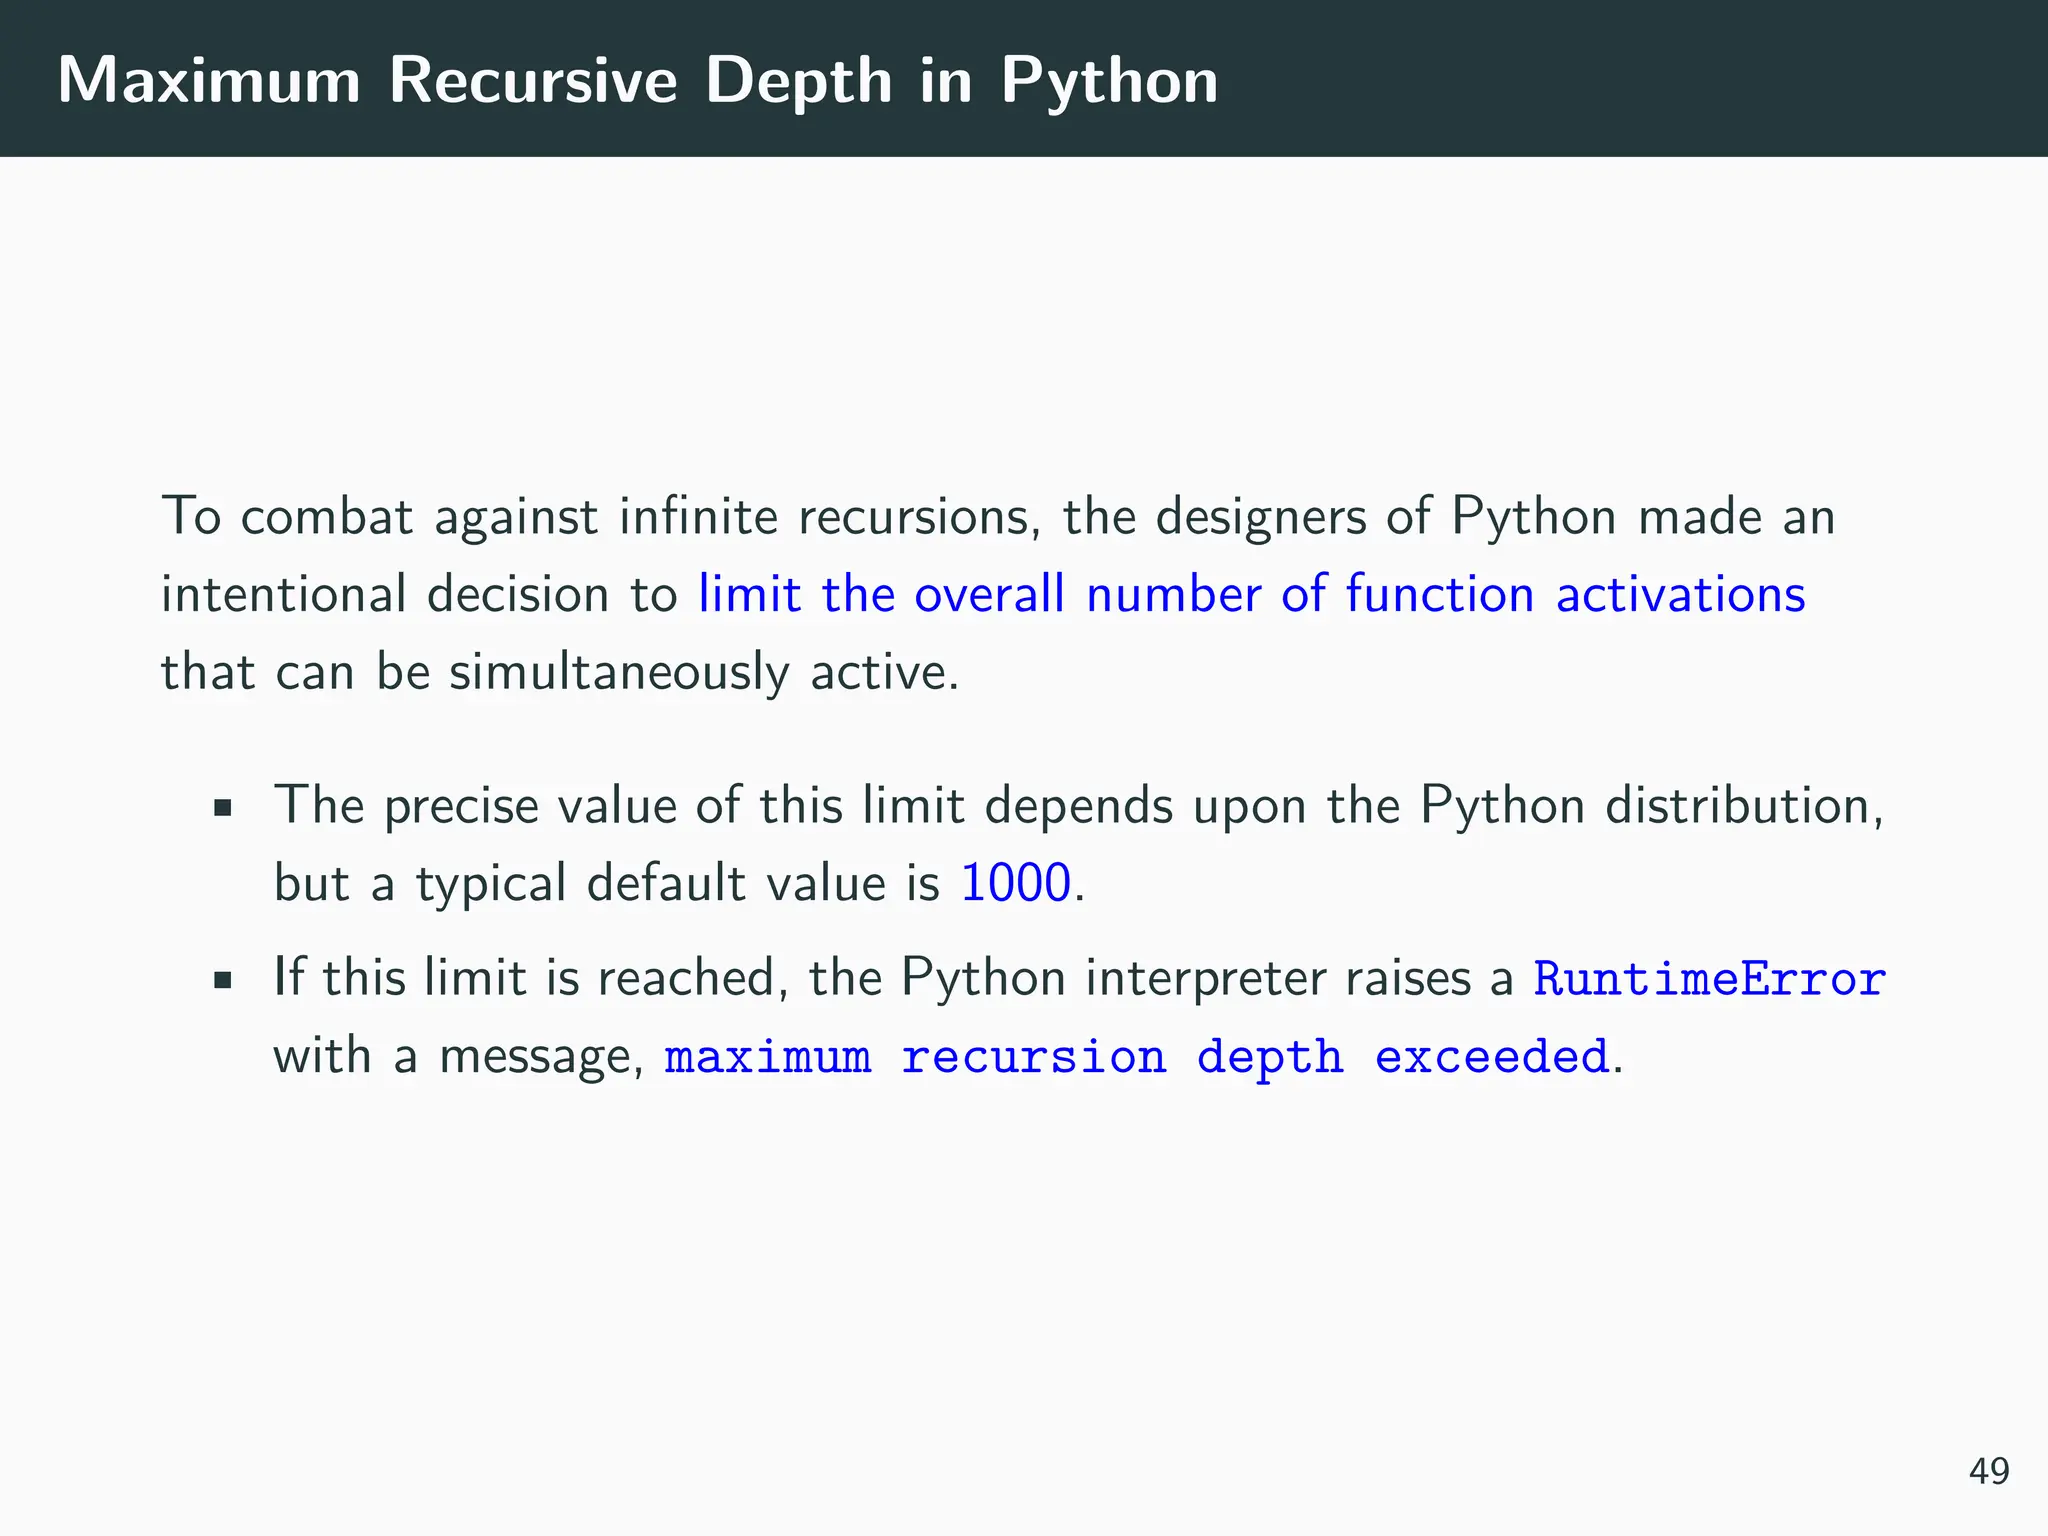Click the slide page number "49"
Screen dimensions: 2048x1536
pyautogui.click(x=1989, y=1471)
